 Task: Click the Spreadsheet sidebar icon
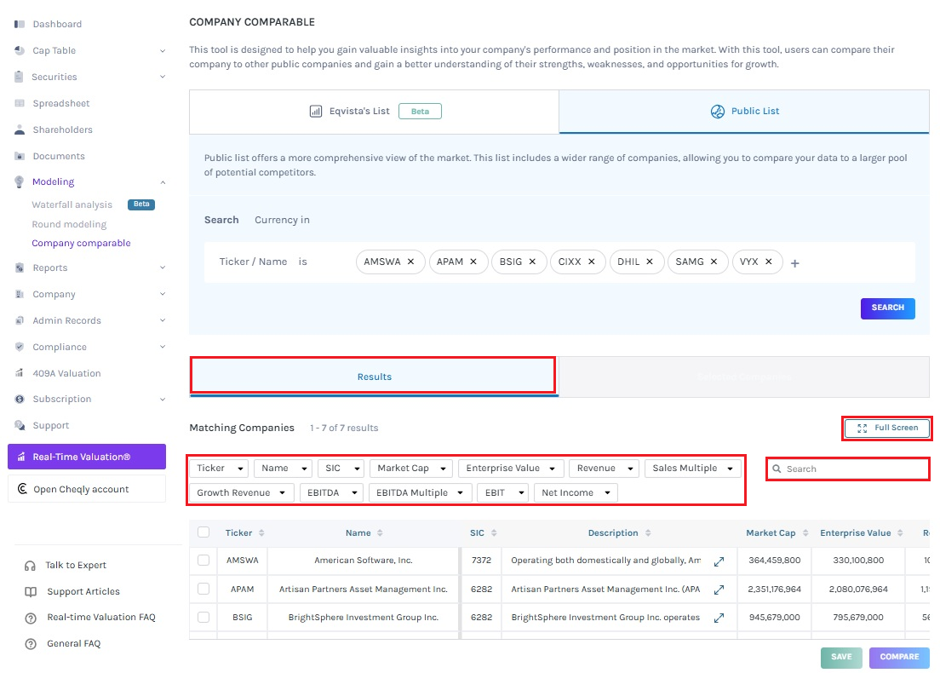point(20,103)
